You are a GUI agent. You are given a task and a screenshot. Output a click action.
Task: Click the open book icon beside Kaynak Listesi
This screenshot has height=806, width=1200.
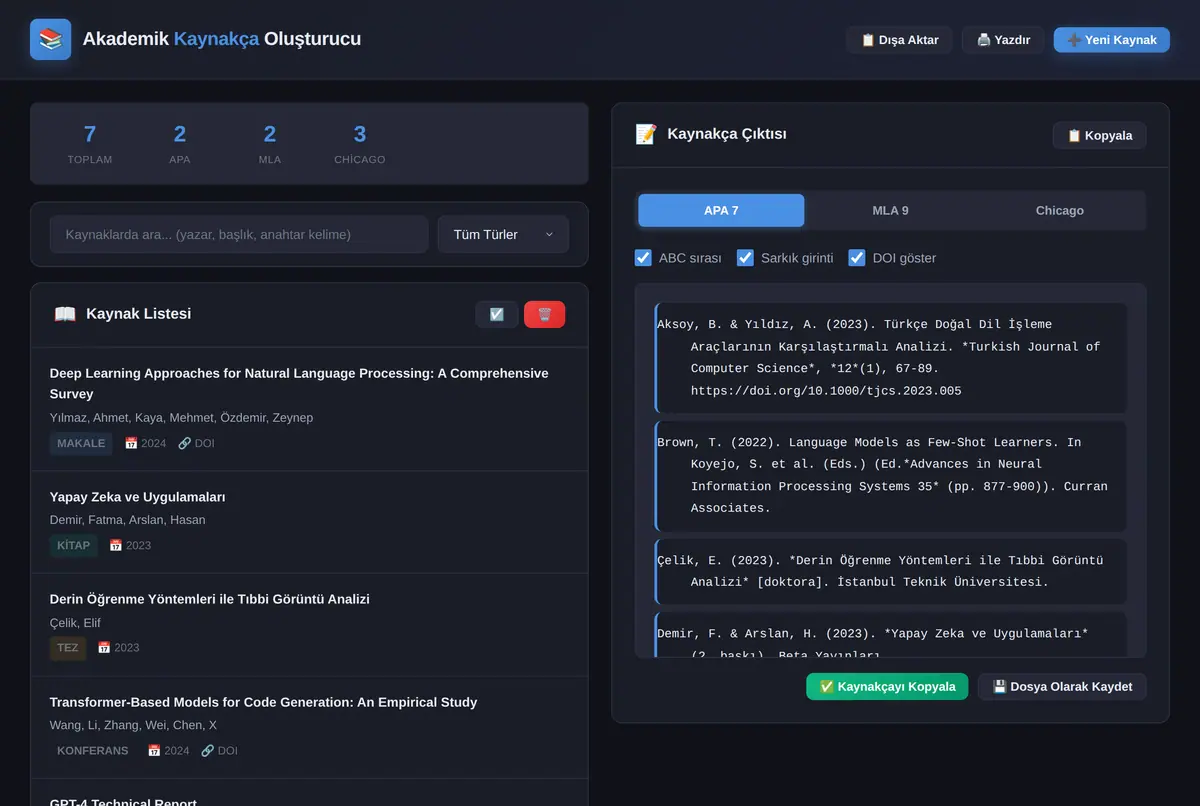pos(65,314)
